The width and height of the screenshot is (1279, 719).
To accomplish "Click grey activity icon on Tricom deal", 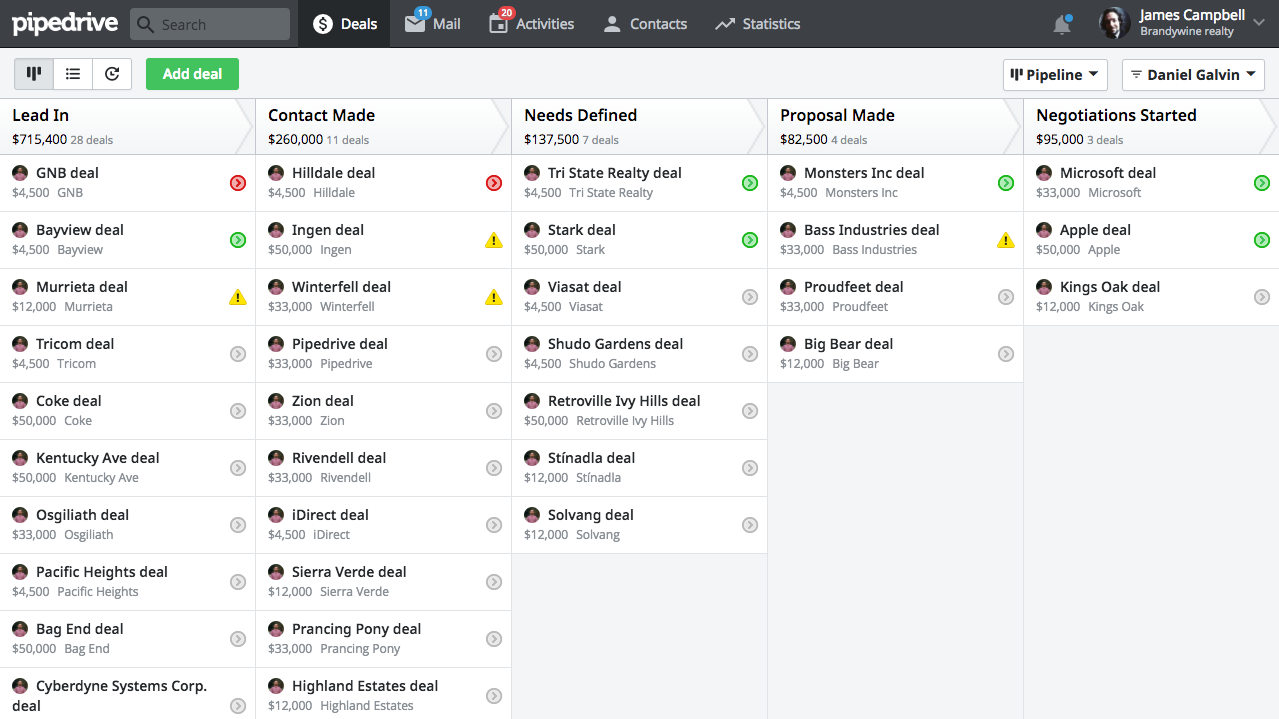I will 238,354.
